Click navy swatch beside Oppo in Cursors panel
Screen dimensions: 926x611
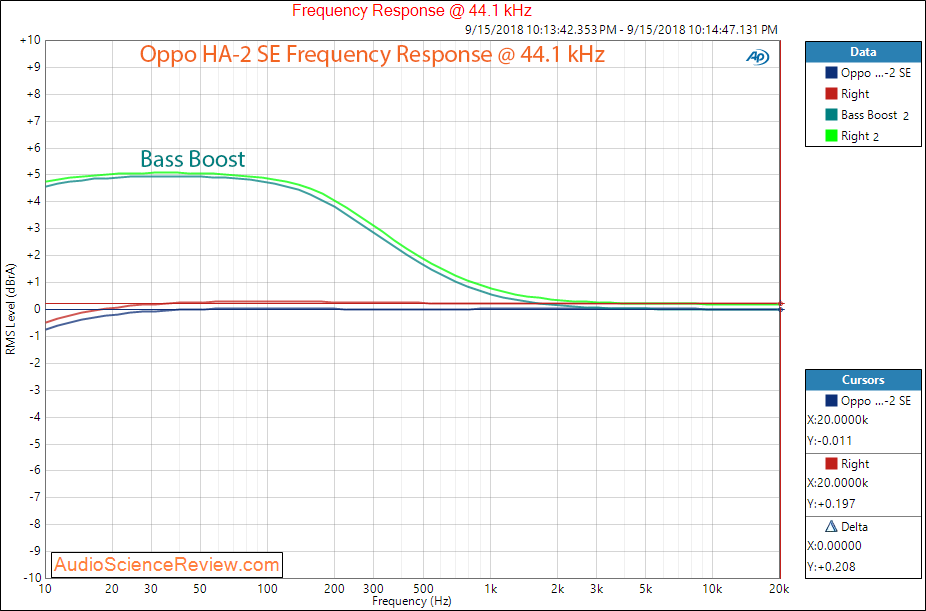click(x=832, y=400)
